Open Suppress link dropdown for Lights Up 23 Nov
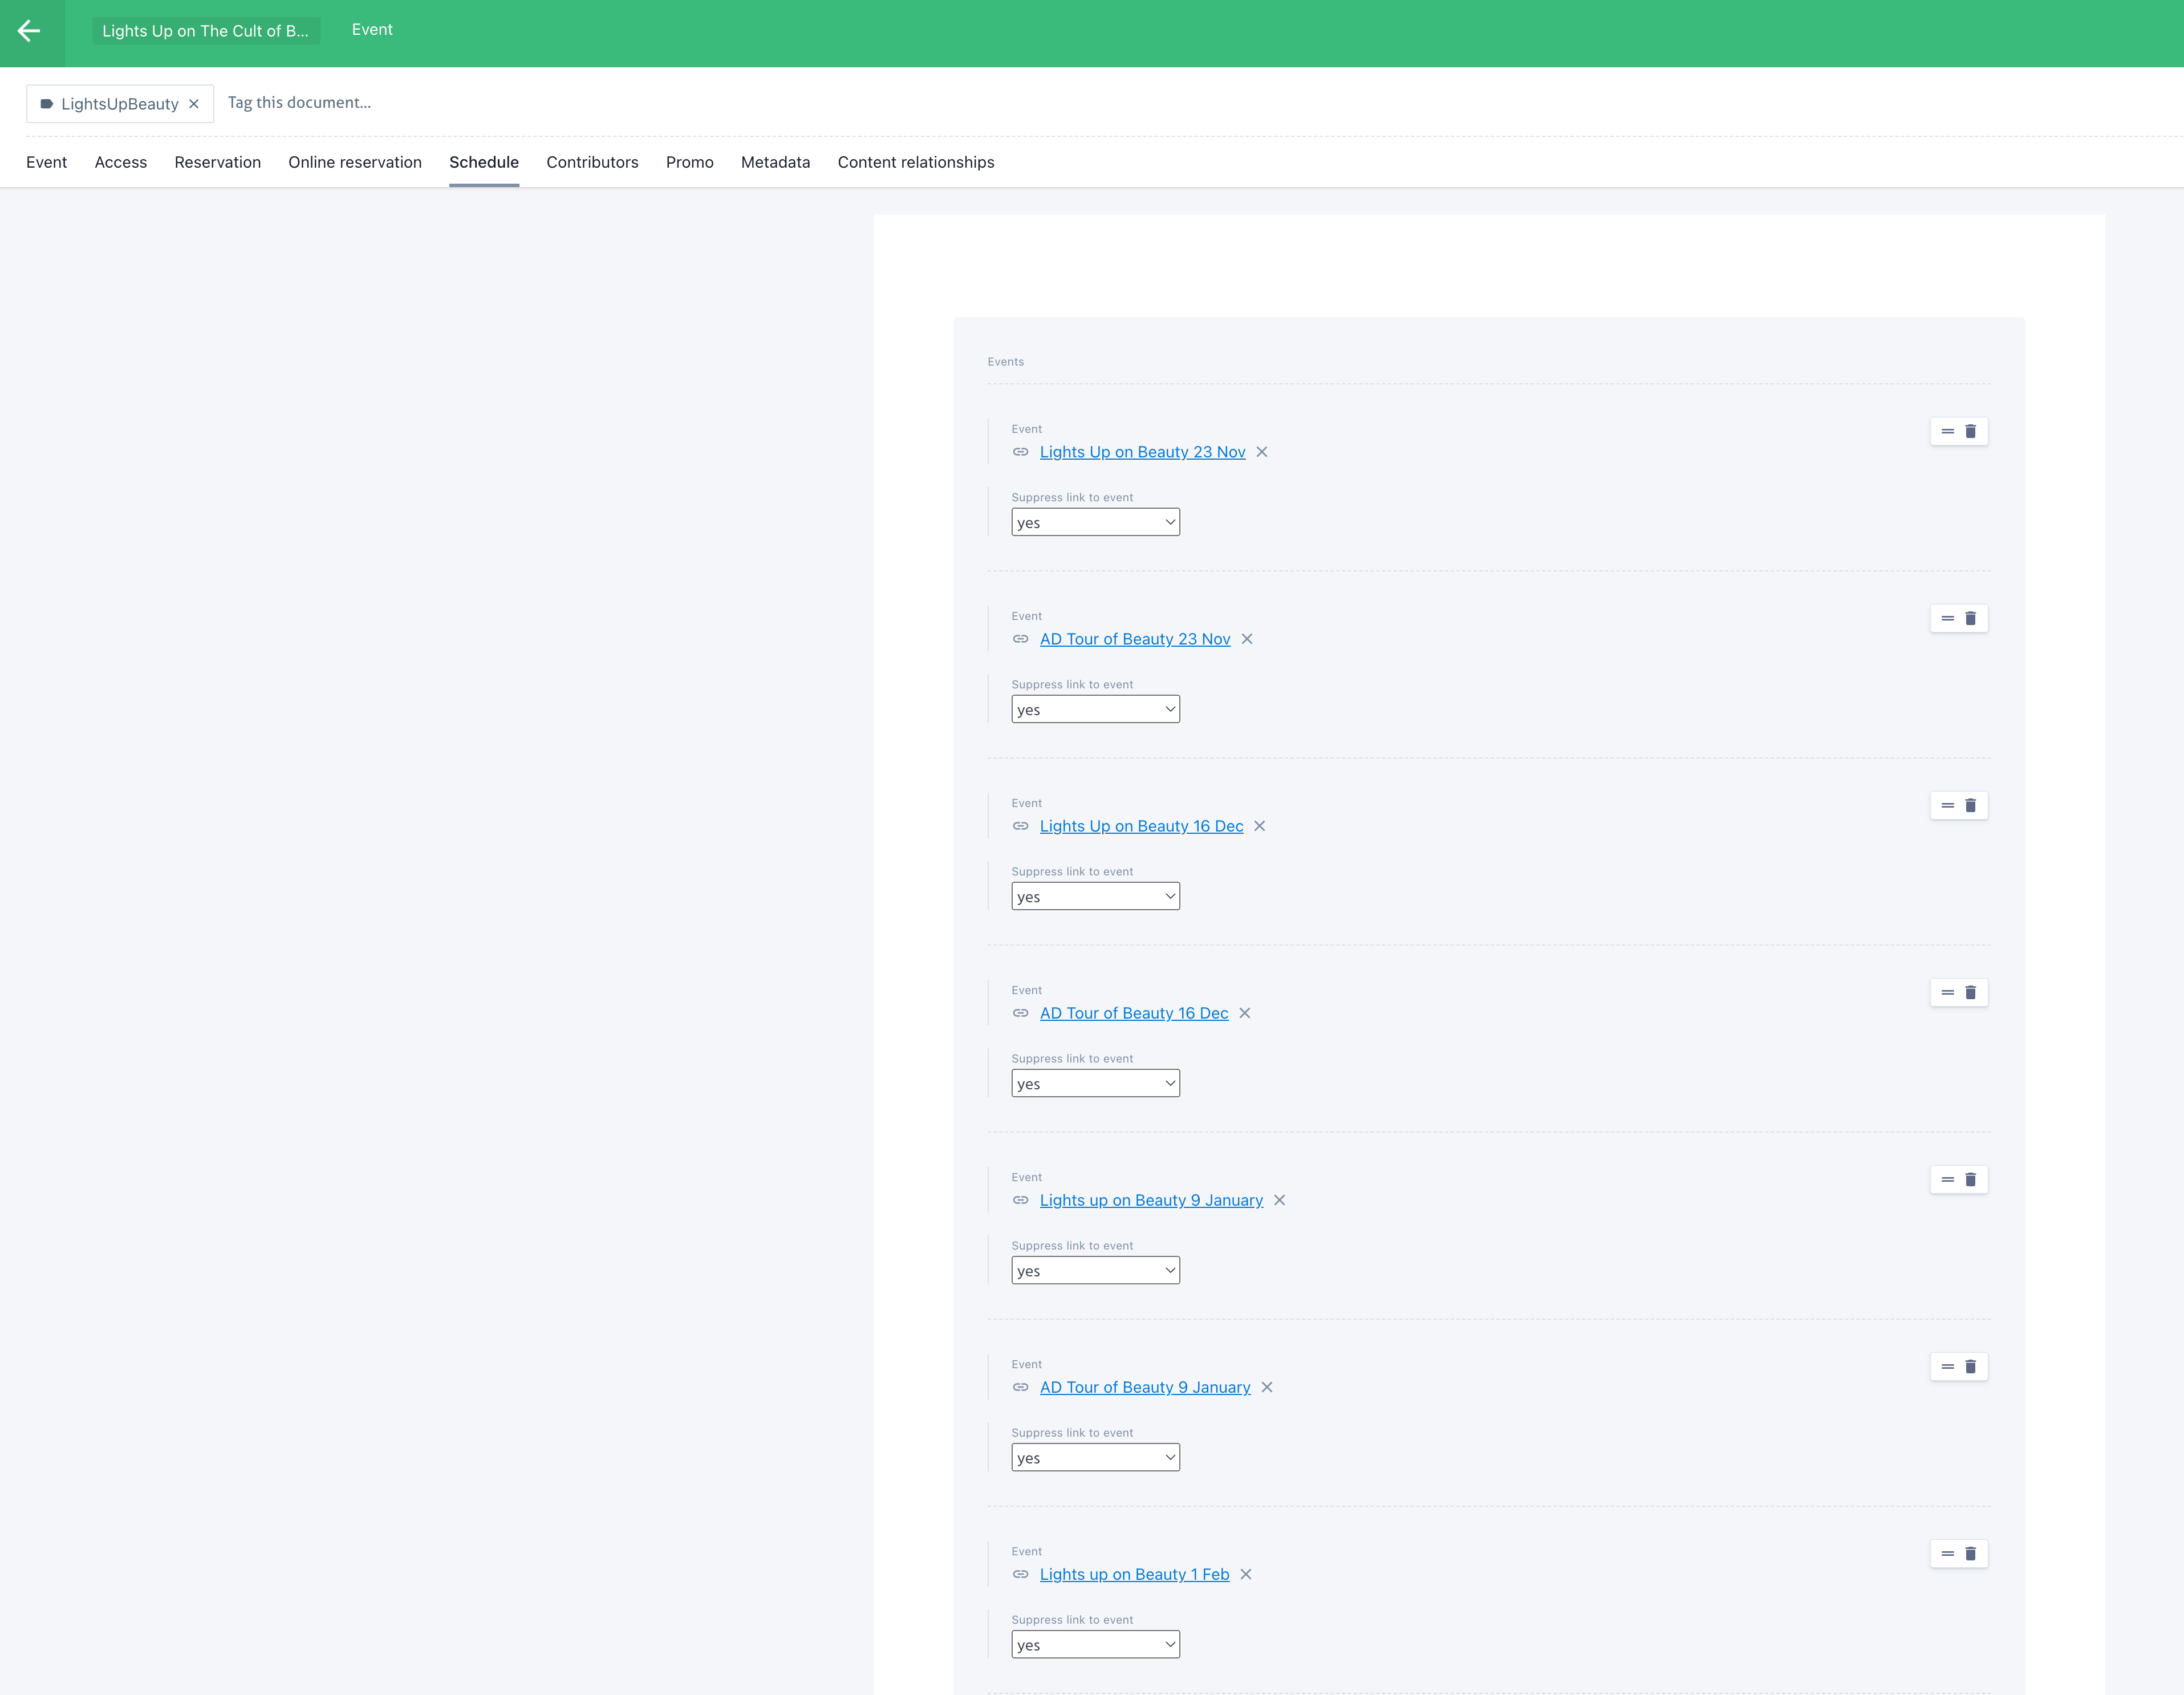 click(1095, 522)
